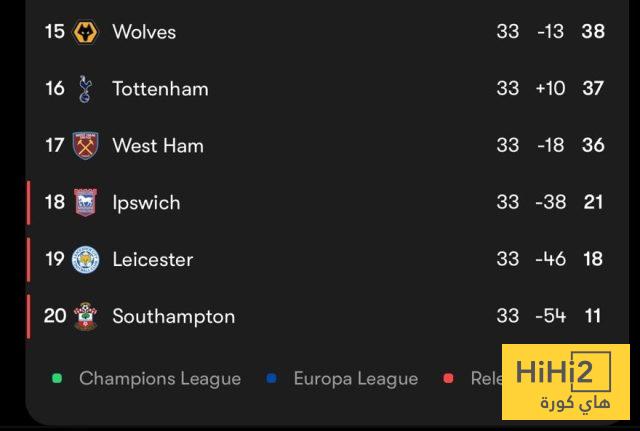This screenshot has height=431, width=640.
Task: Click the green Champions League dot
Action: click(57, 379)
